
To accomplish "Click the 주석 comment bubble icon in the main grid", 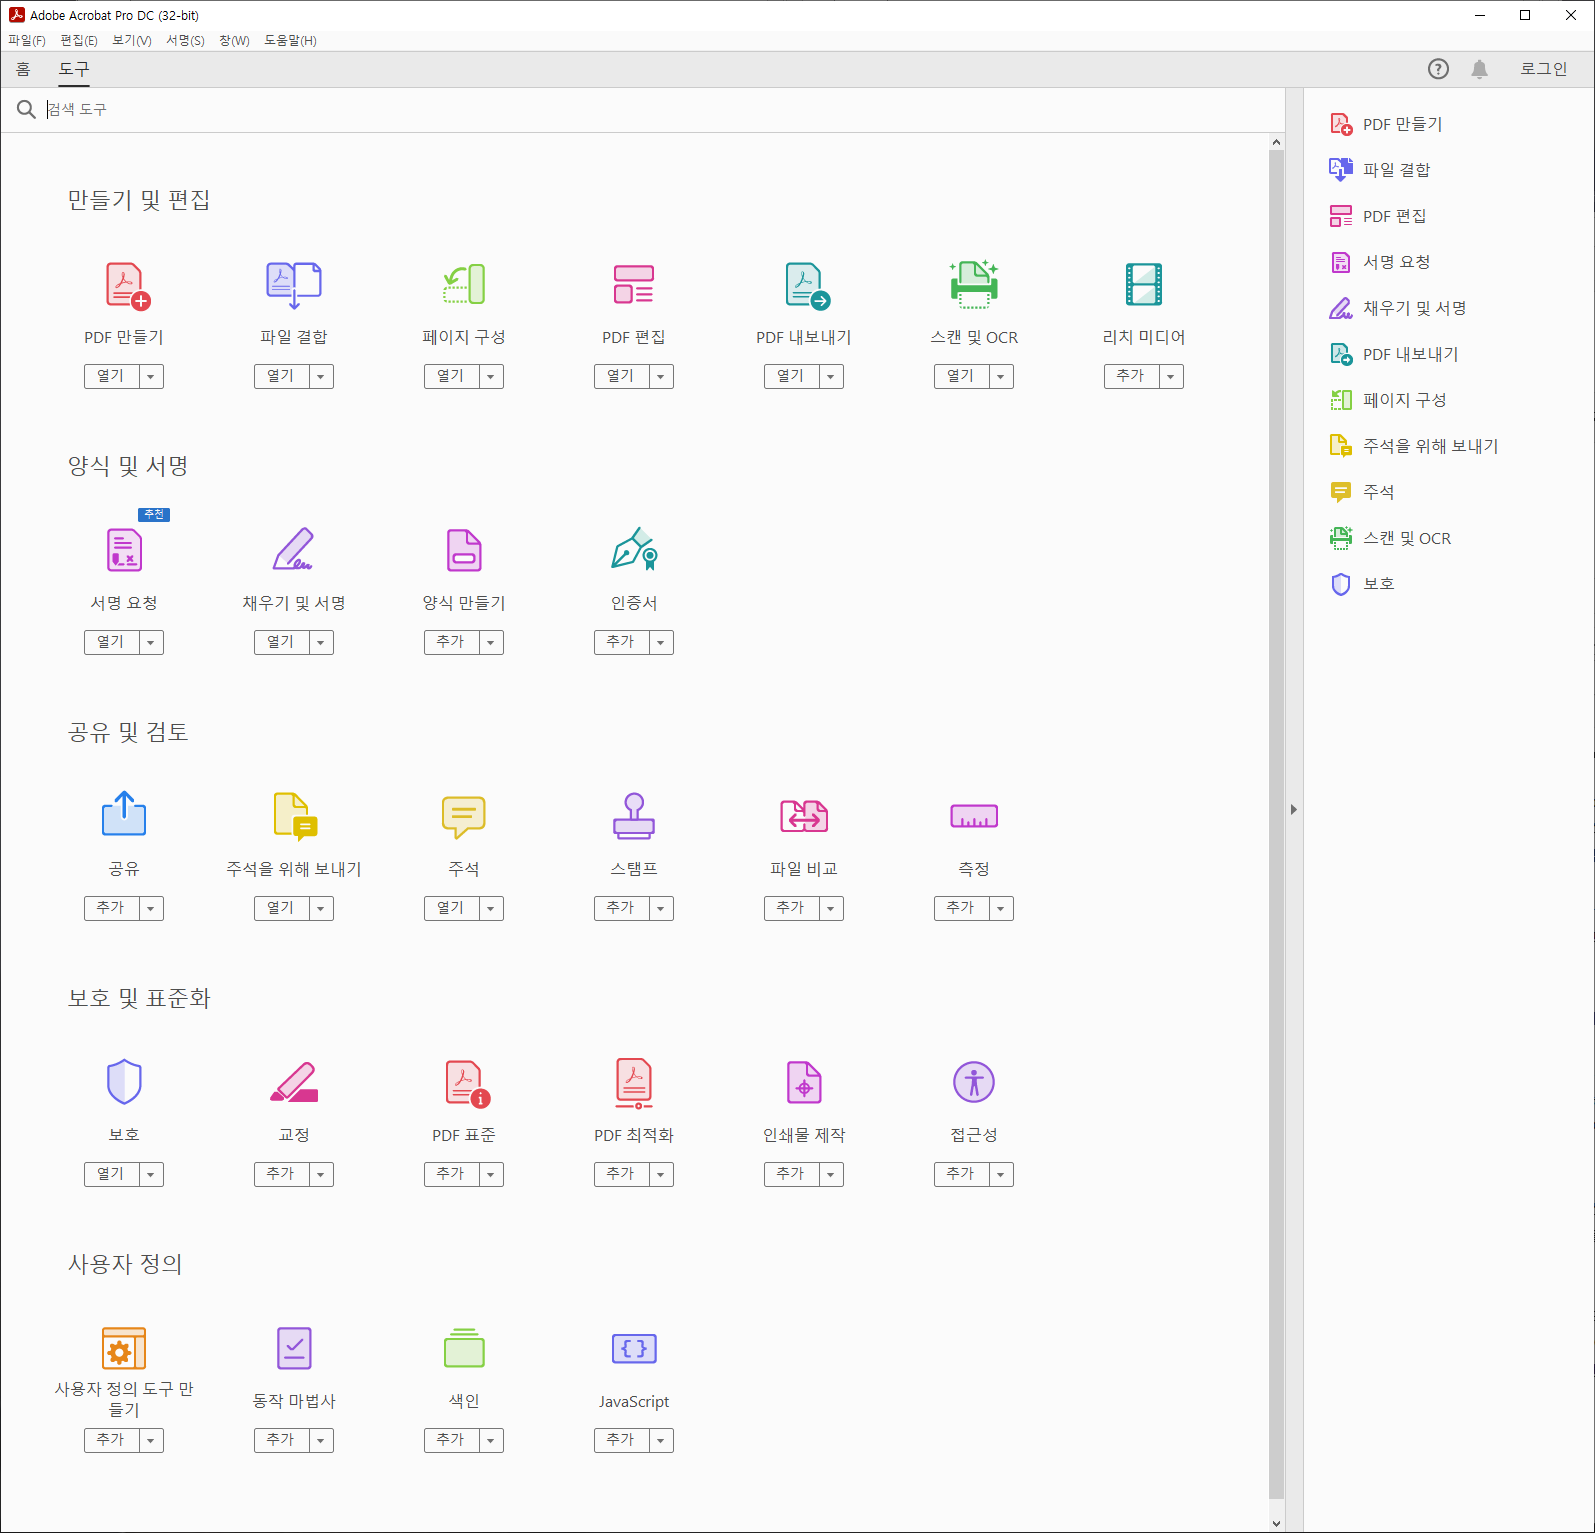I will tap(464, 817).
